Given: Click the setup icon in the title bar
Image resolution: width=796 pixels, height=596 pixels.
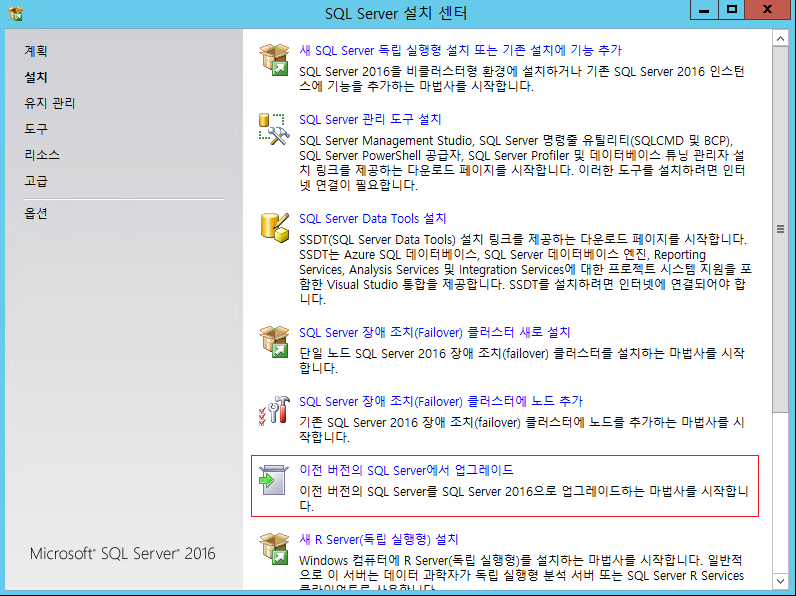Looking at the screenshot, I should pos(16,14).
